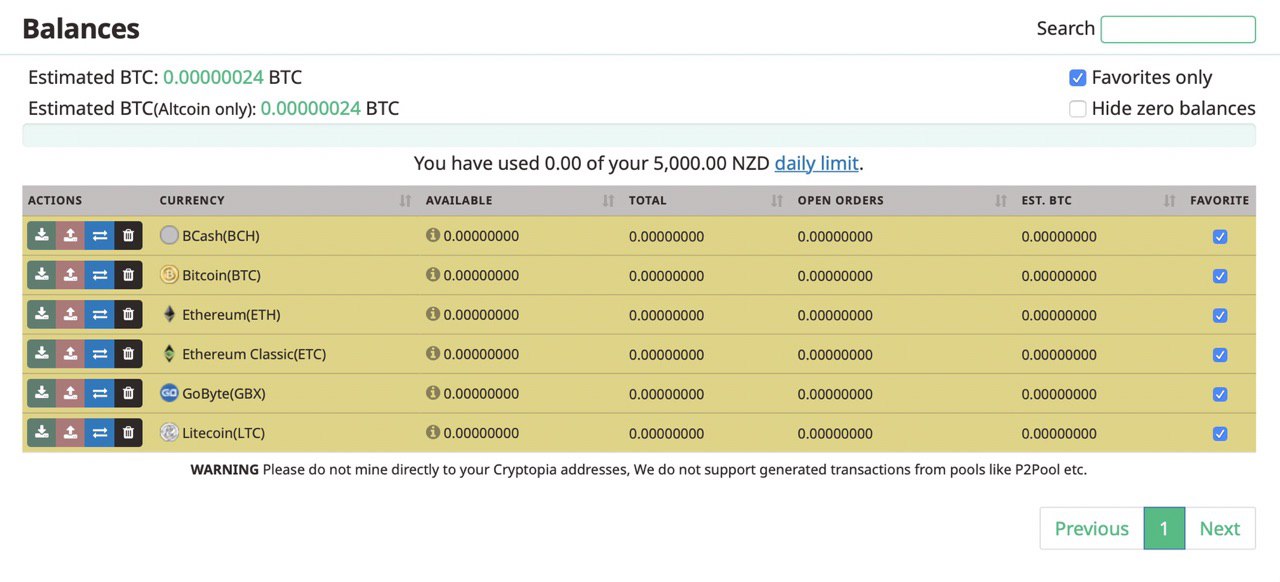Withdraw icon for Ethereum Classic(ETC)
Screen dimensions: 1280x582
click(70, 354)
